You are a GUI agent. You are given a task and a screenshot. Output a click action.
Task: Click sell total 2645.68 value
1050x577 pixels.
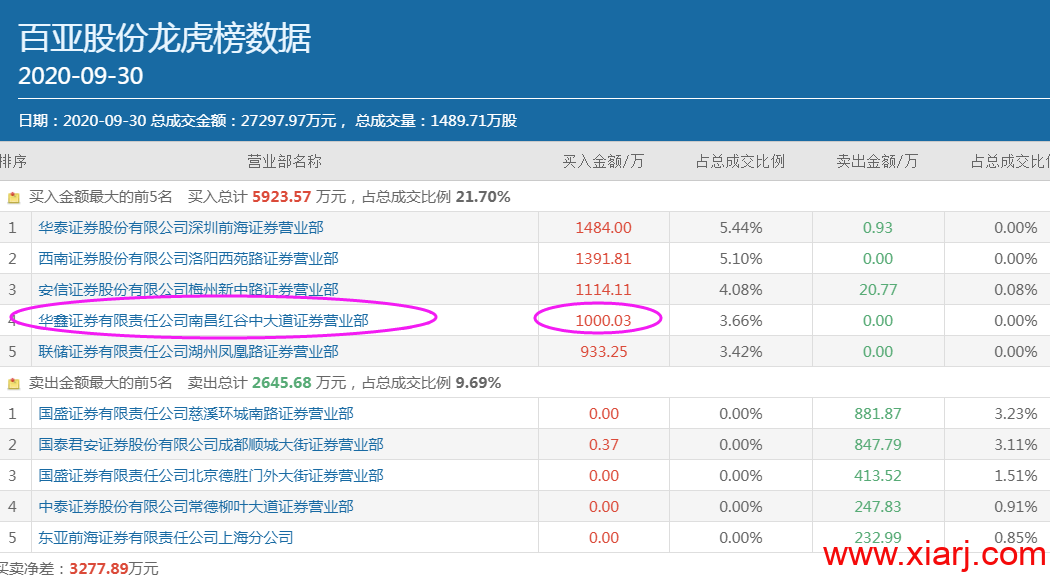click(x=281, y=383)
